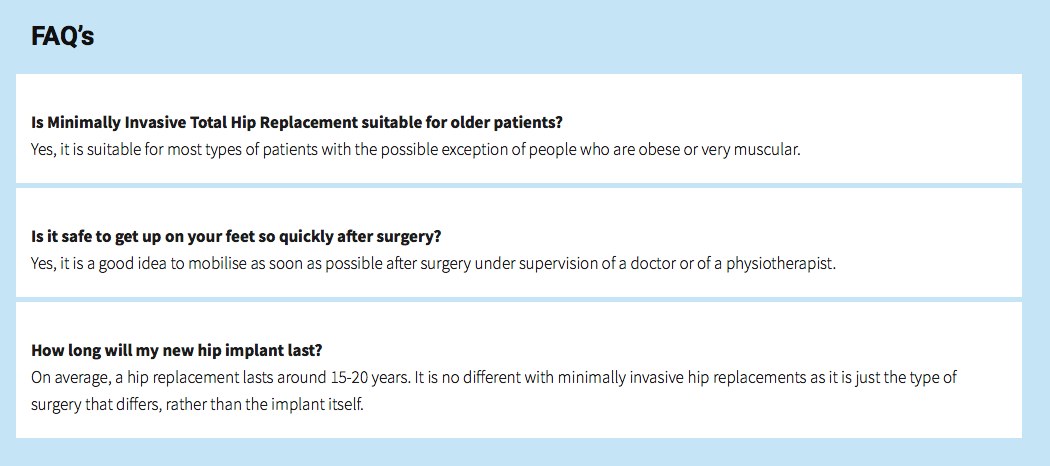Expand the question about older patients' suitability
Viewport: 1050px width, 466px height.
pos(297,123)
